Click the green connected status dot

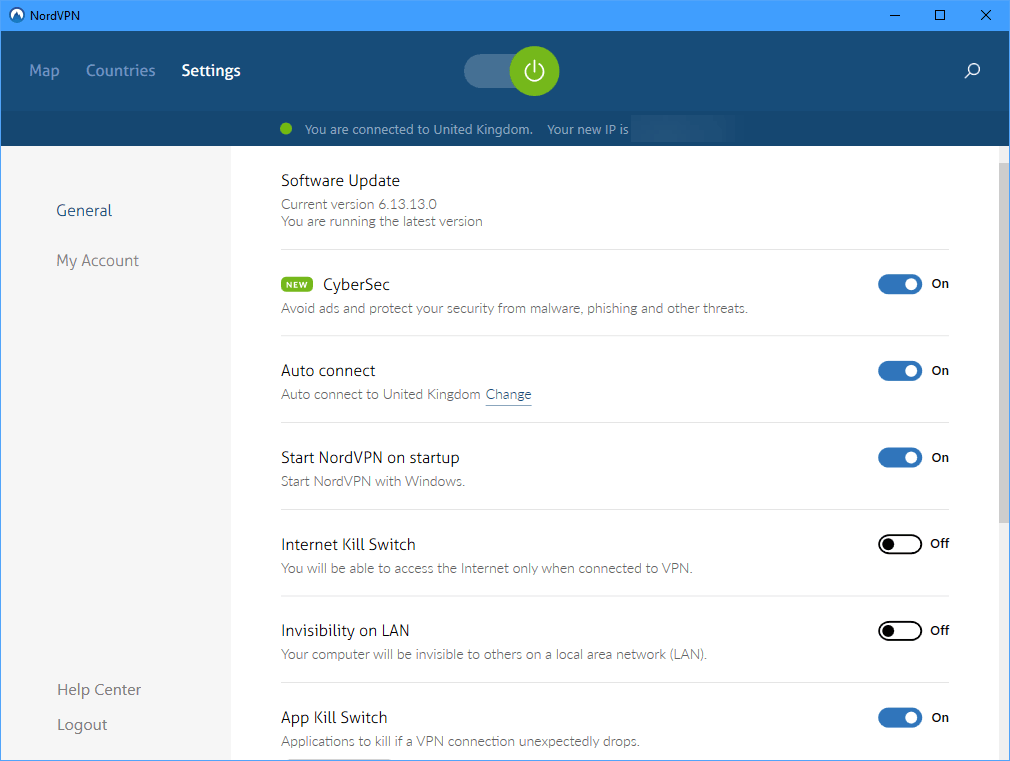287,129
